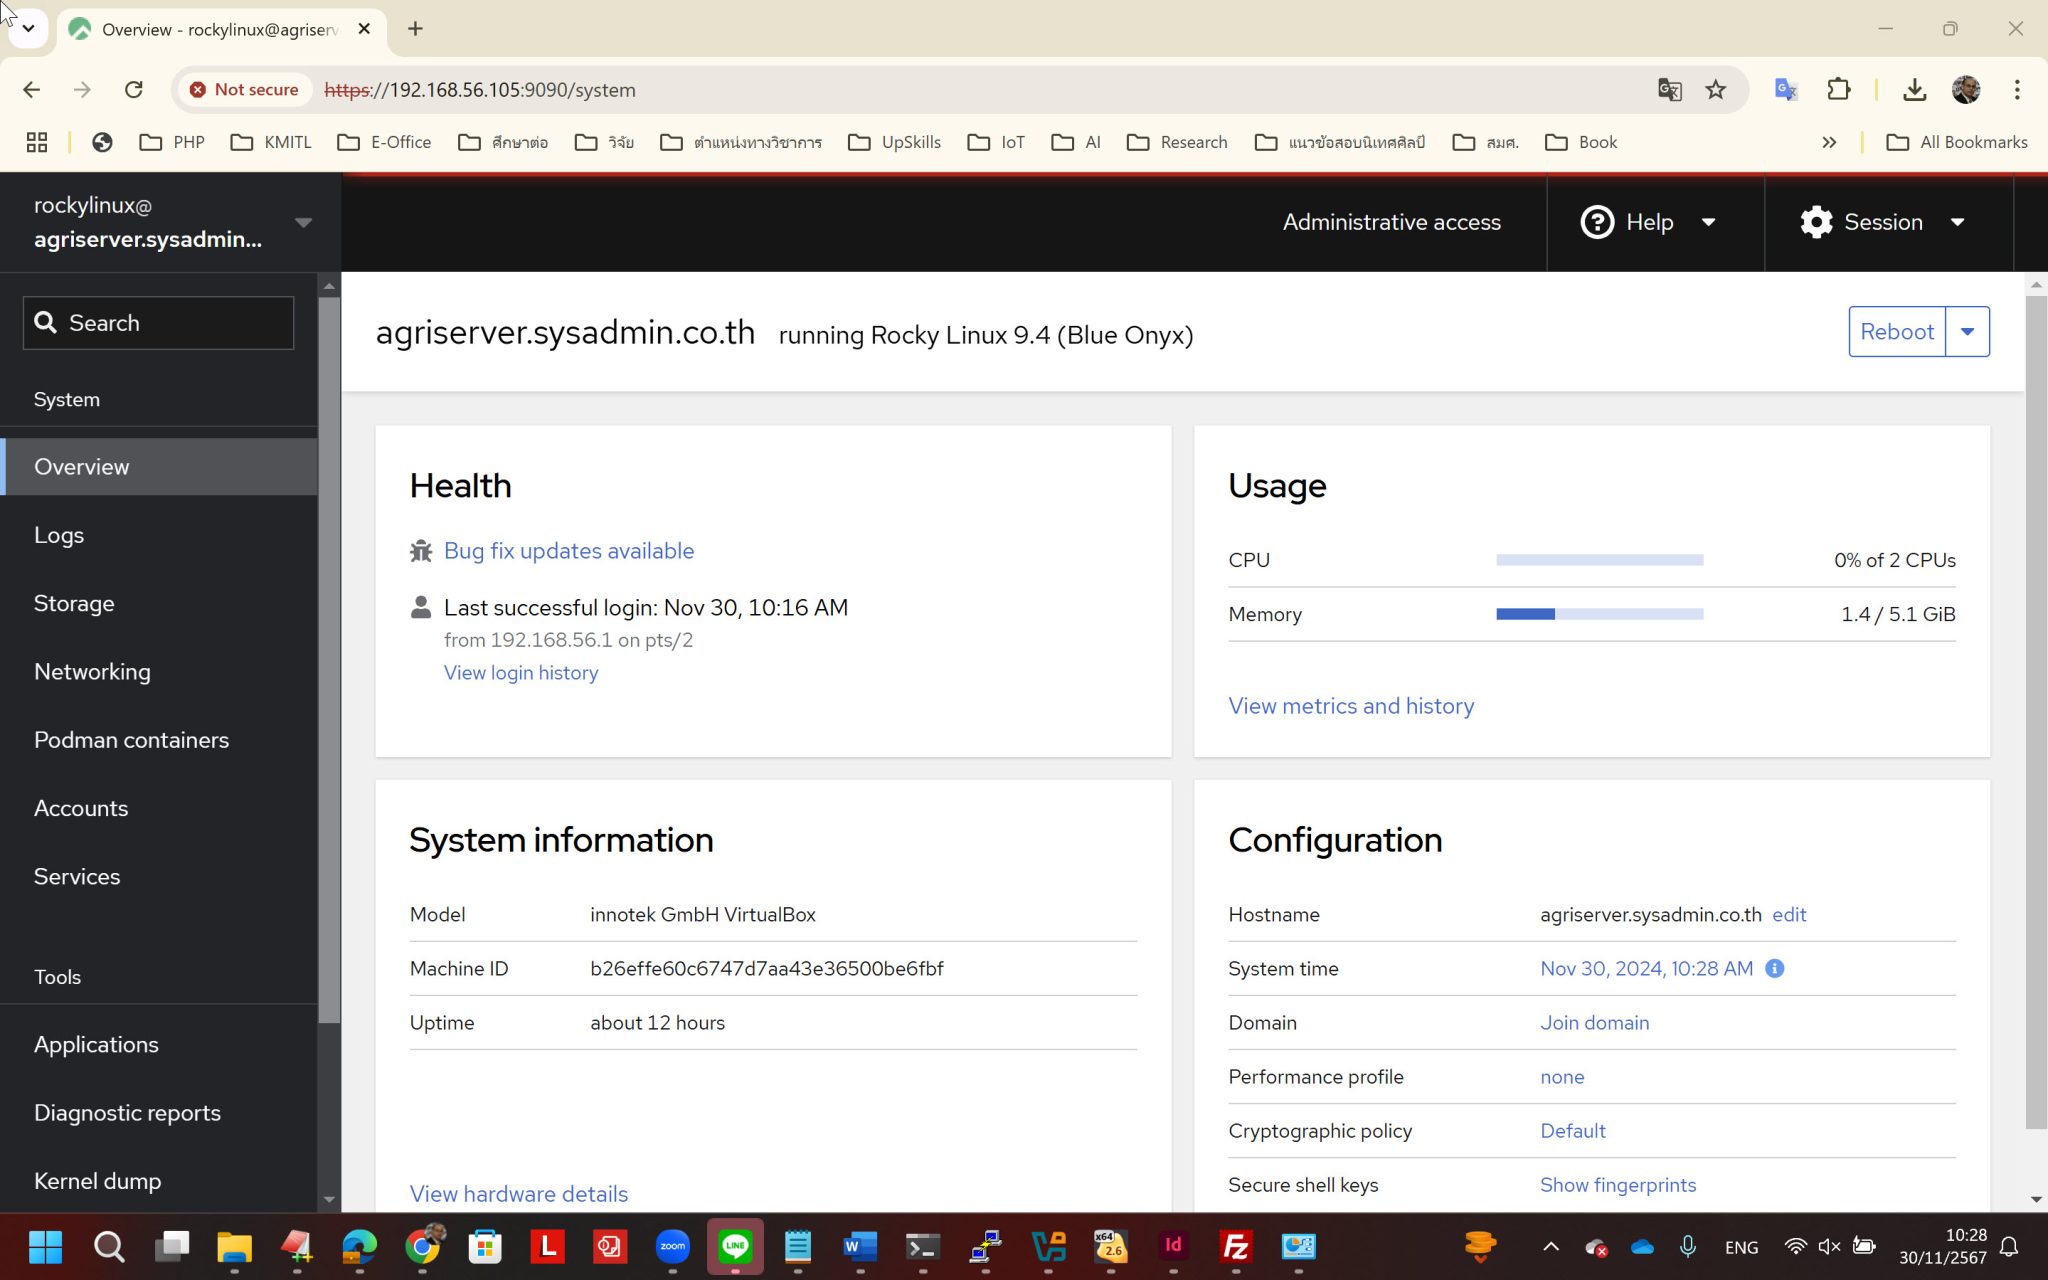This screenshot has width=2048, height=1280.
Task: Open the bookmarks overflow chevron
Action: point(1829,142)
